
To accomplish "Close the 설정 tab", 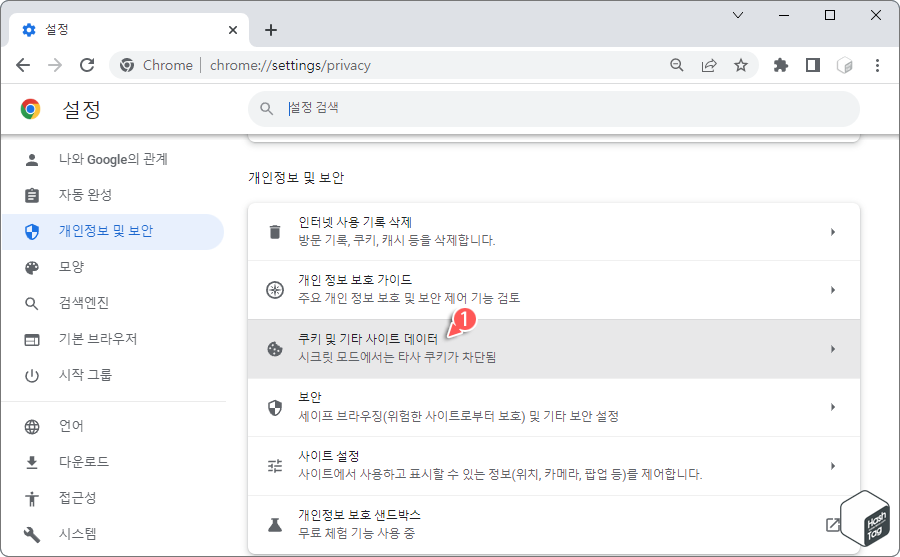I will point(232,30).
